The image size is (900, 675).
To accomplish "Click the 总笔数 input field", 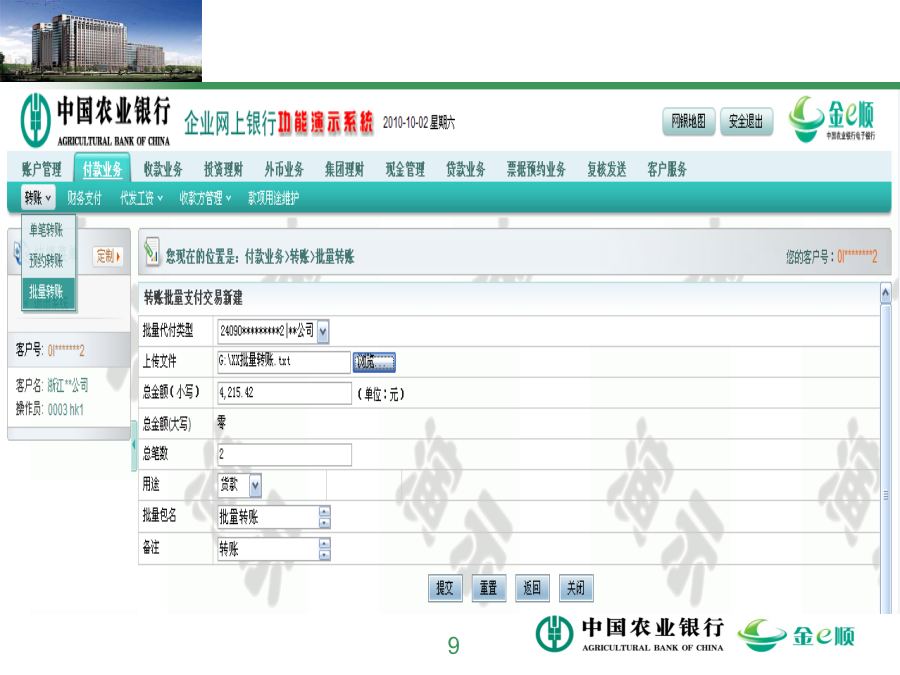I will 284,455.
